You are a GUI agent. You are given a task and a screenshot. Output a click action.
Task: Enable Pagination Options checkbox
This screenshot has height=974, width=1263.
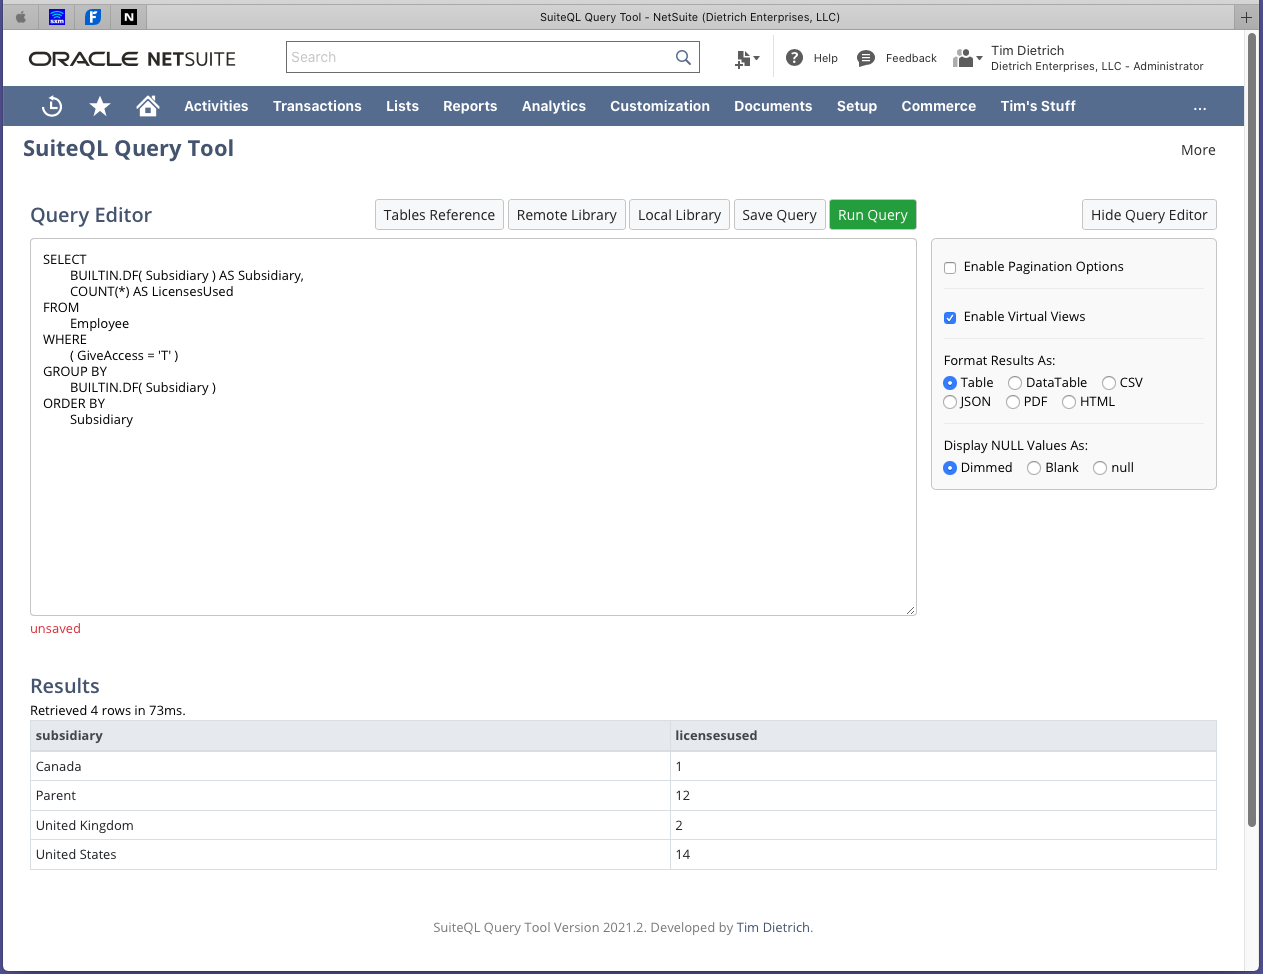950,268
